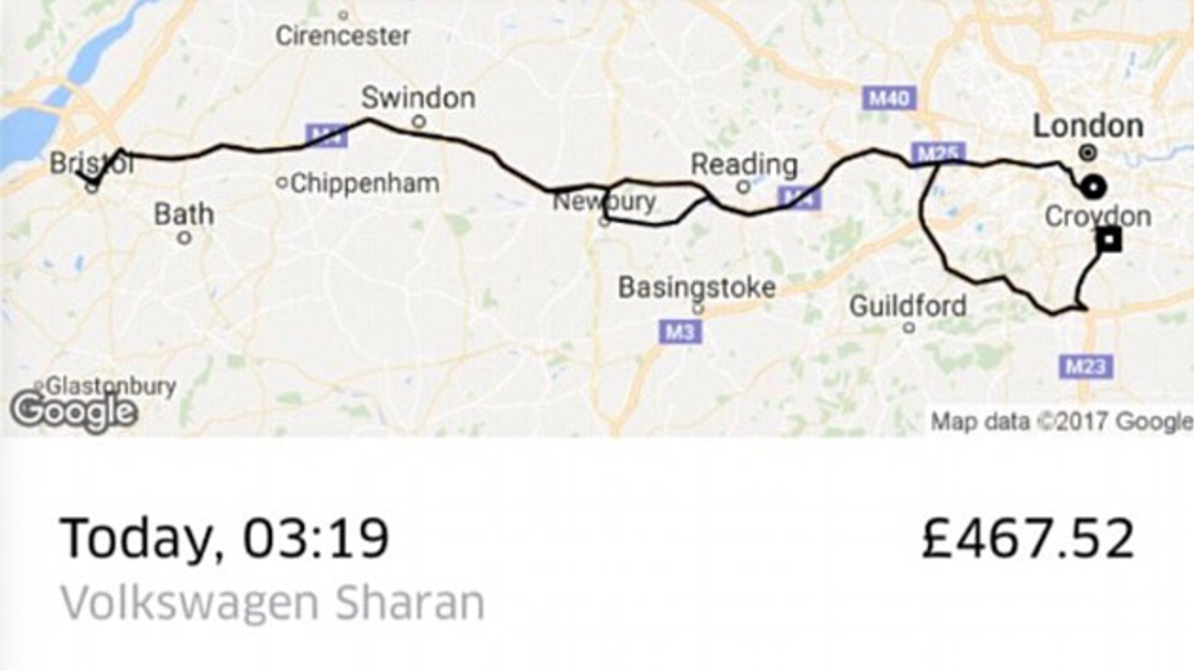Click the Map data ©2017 Google attribution
The width and height of the screenshot is (1194, 671).
(1062, 421)
